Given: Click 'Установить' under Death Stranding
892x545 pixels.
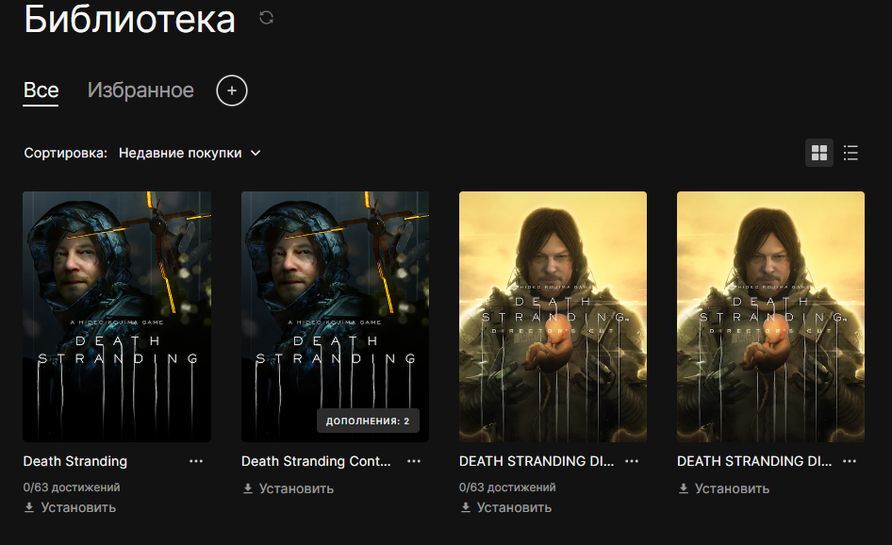Looking at the screenshot, I should pos(78,507).
